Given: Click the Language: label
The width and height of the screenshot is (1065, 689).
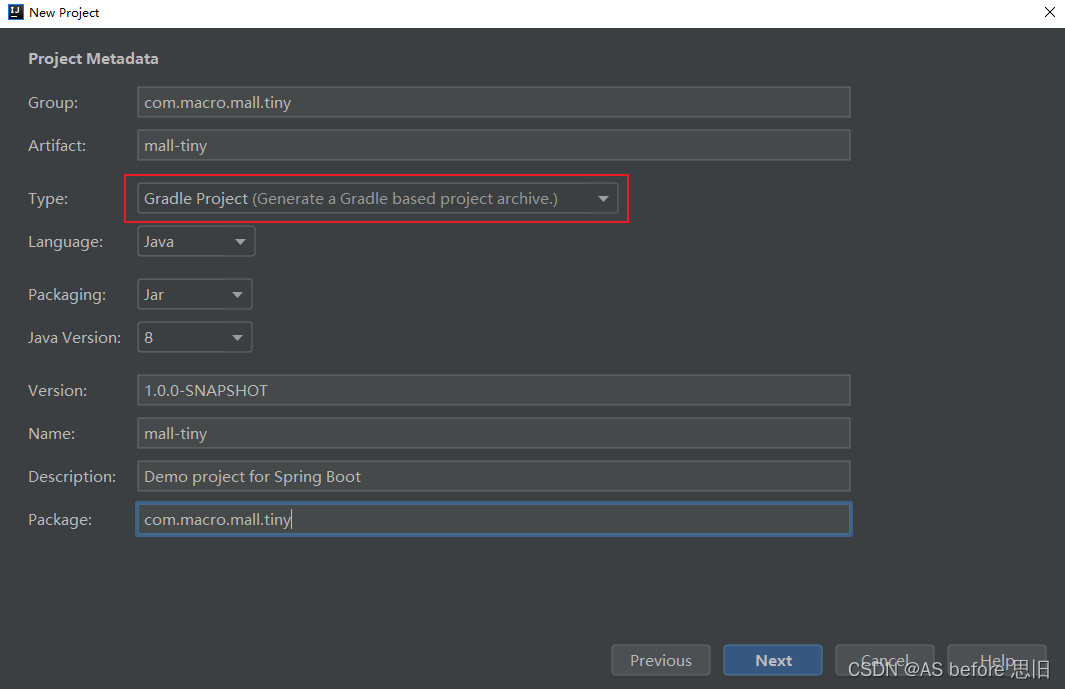Looking at the screenshot, I should click(66, 242).
